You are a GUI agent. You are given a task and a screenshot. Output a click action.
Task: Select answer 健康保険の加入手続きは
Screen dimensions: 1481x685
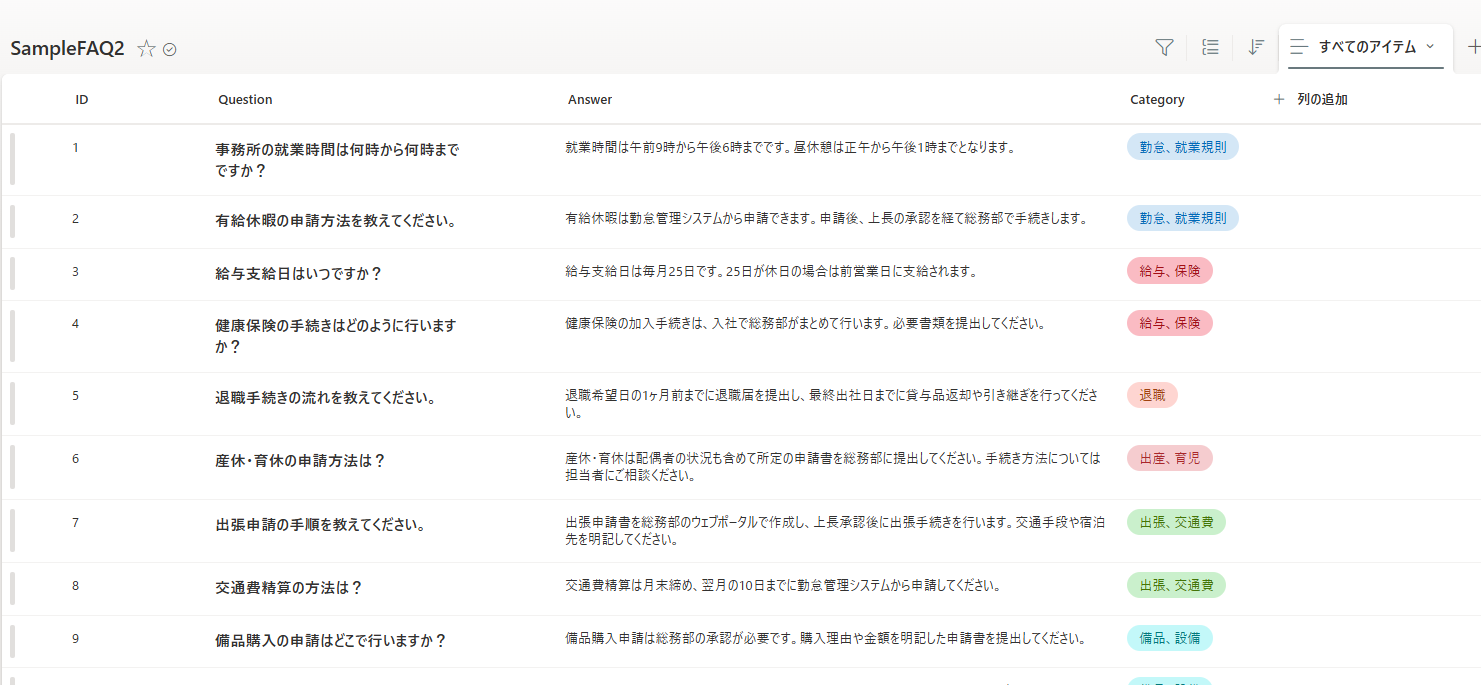pyautogui.click(x=637, y=324)
